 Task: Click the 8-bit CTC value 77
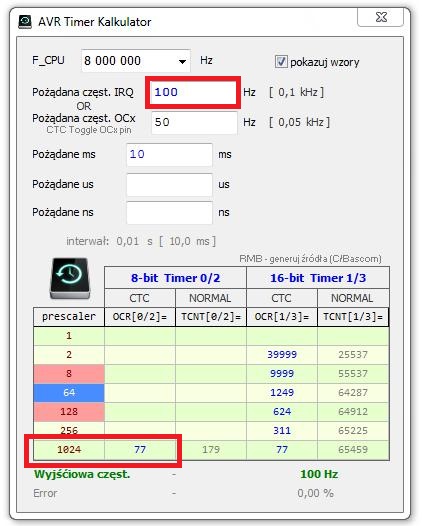tap(140, 450)
